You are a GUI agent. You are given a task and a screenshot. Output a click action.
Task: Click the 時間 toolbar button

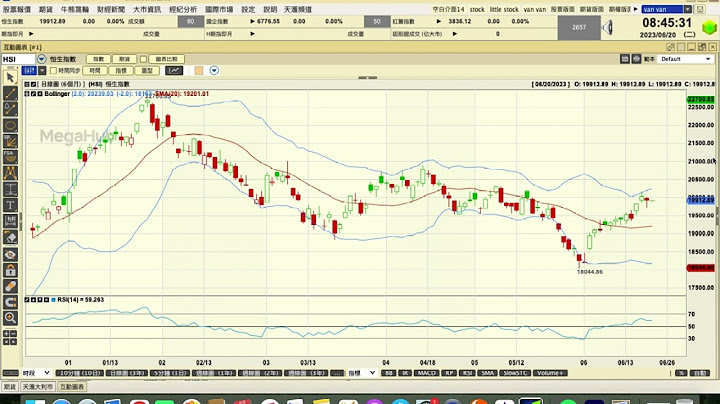95,70
